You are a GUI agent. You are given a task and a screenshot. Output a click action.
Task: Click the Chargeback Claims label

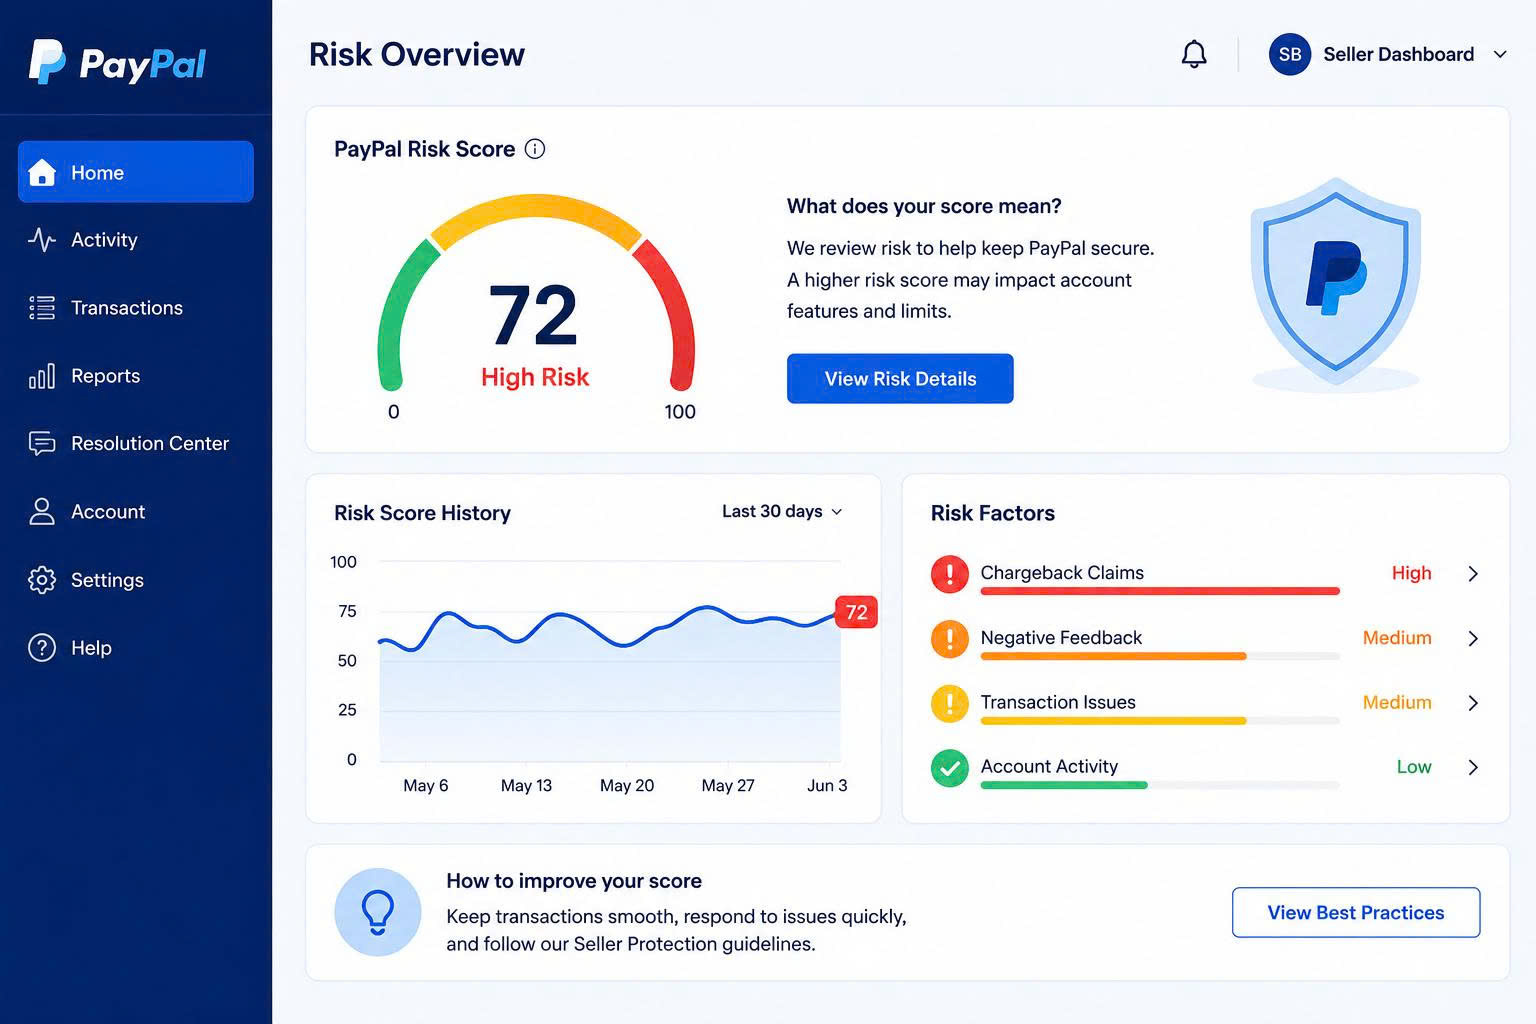1062,572
